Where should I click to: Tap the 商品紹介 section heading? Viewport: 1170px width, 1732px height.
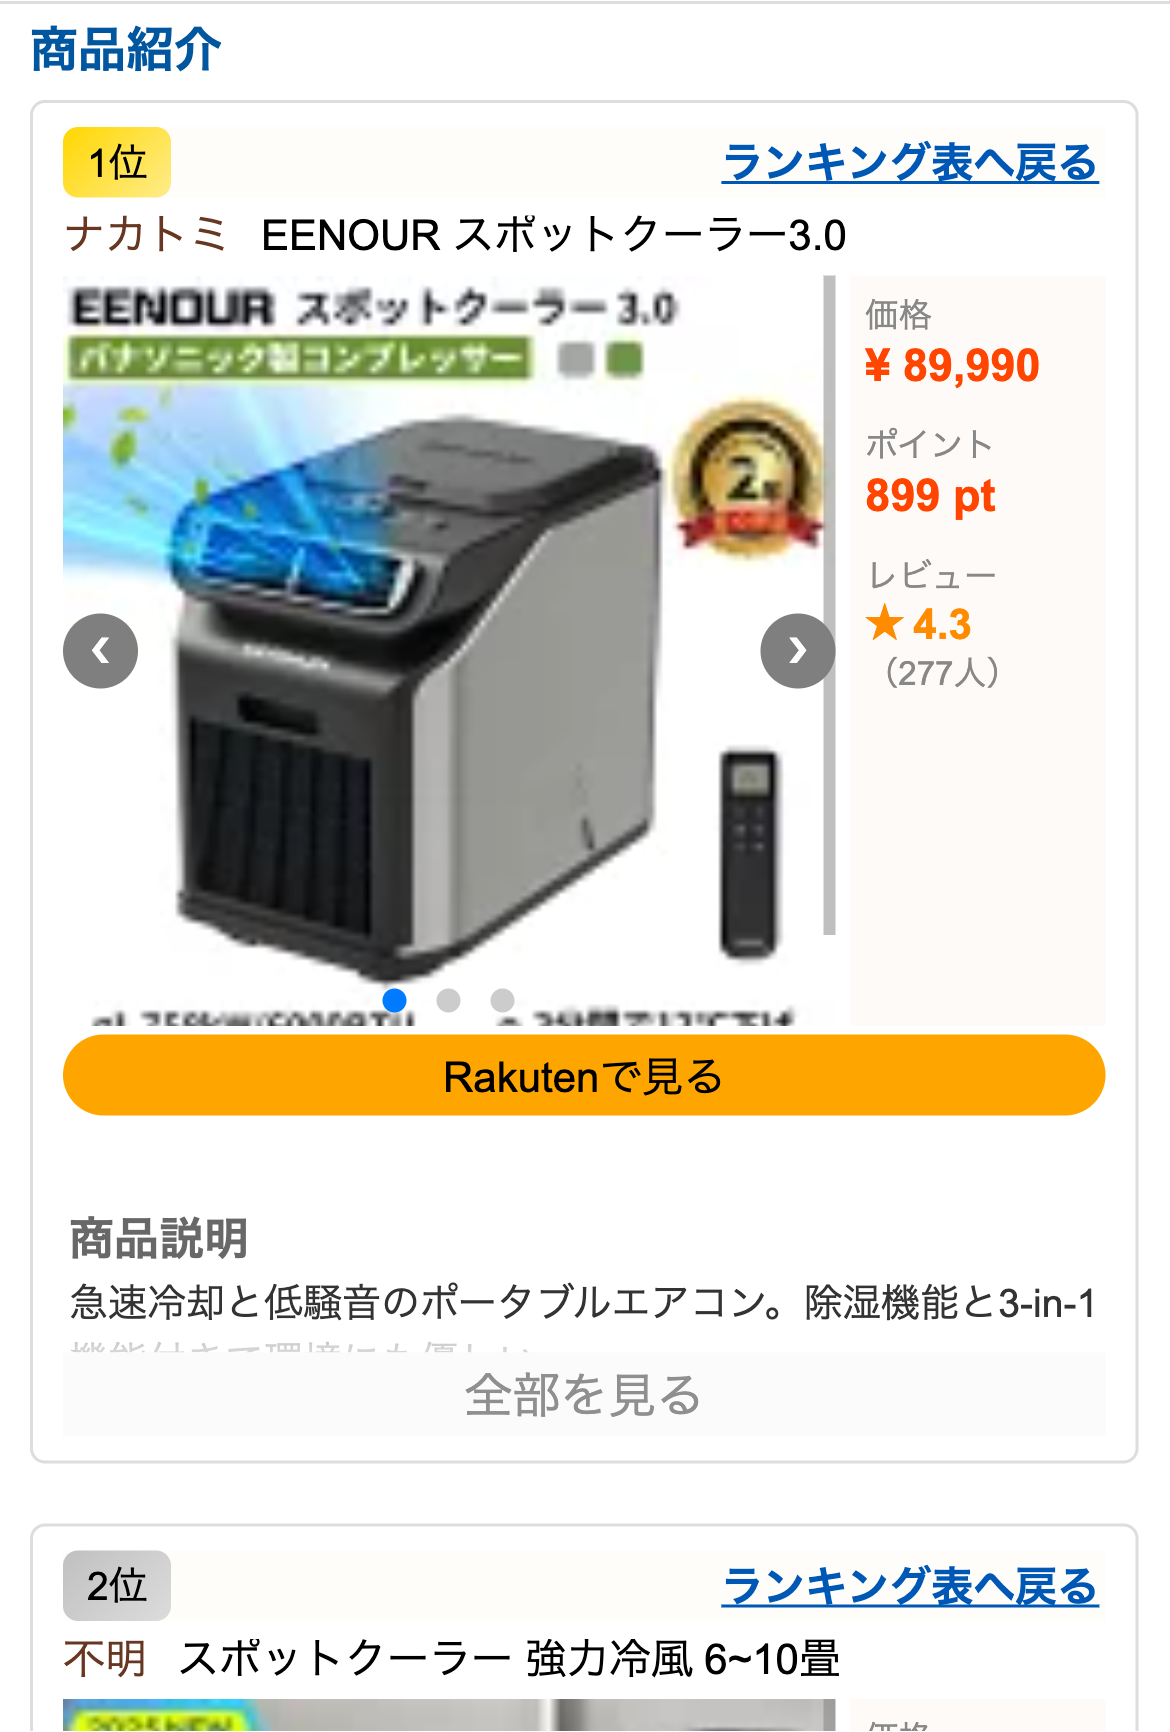[x=126, y=50]
